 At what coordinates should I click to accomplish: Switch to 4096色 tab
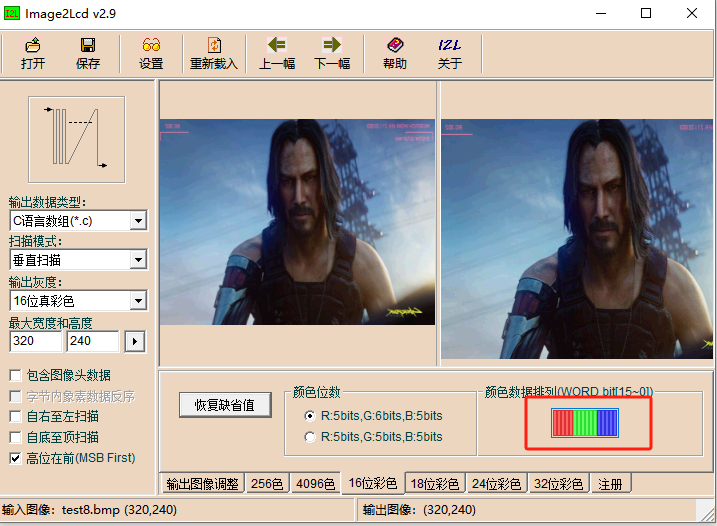(315, 483)
